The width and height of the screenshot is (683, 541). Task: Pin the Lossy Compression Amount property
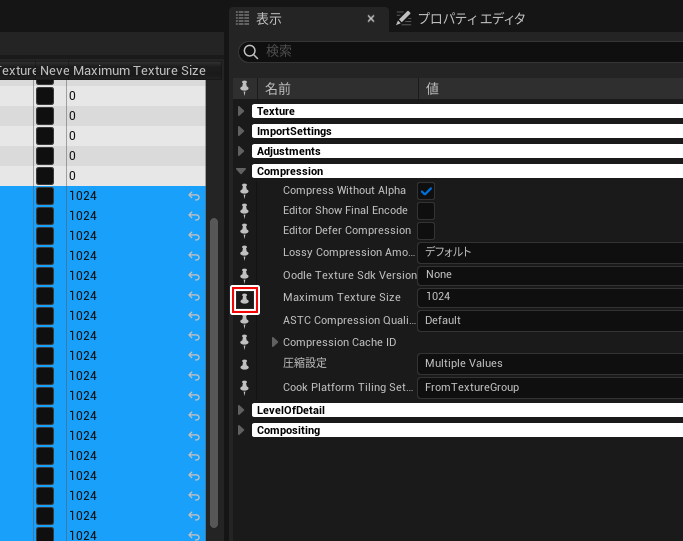[x=245, y=252]
